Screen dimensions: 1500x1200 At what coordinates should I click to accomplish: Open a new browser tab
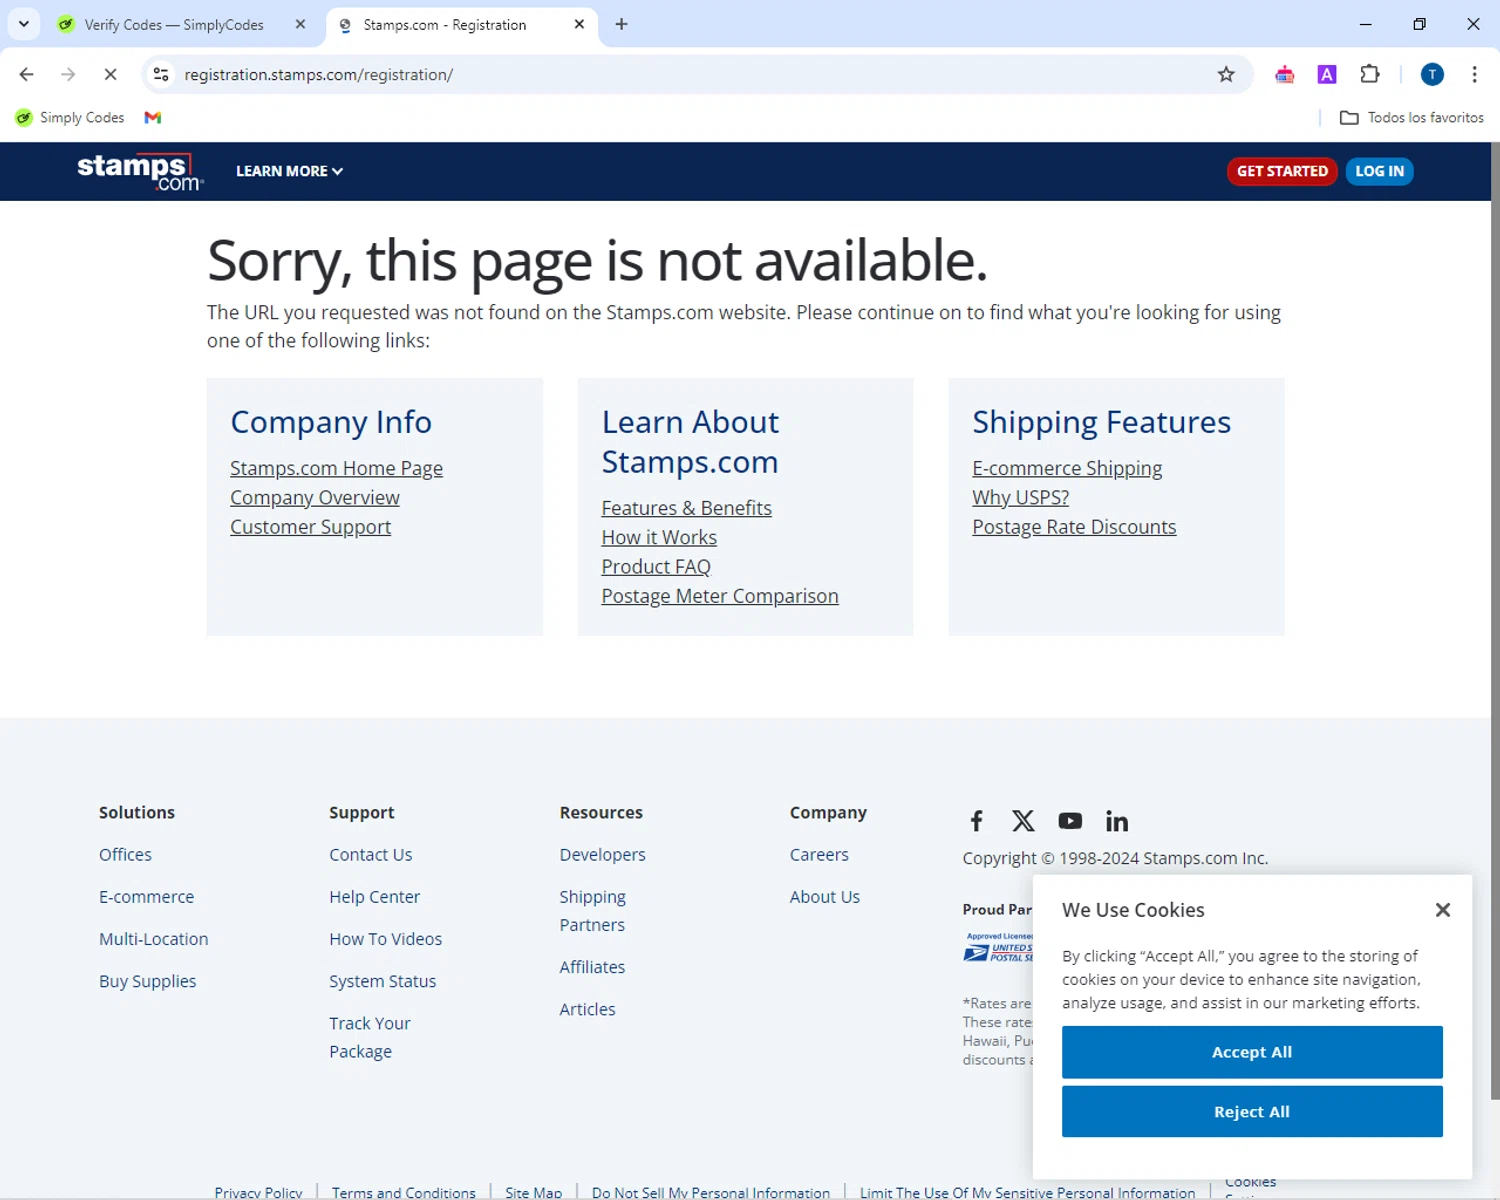[621, 24]
